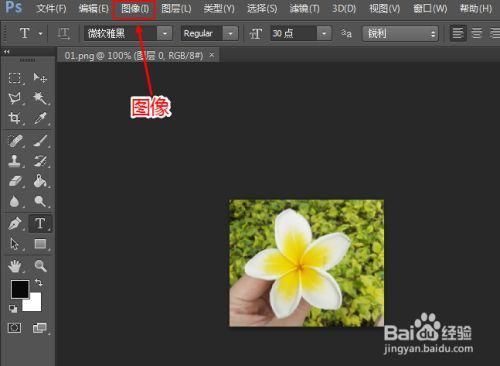Change the screen mode
This screenshot has width=500, height=366.
pos(40,328)
